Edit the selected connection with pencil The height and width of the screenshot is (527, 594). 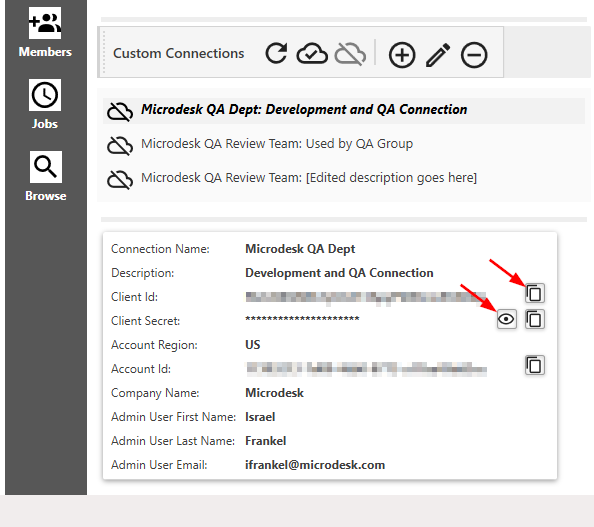click(x=438, y=55)
